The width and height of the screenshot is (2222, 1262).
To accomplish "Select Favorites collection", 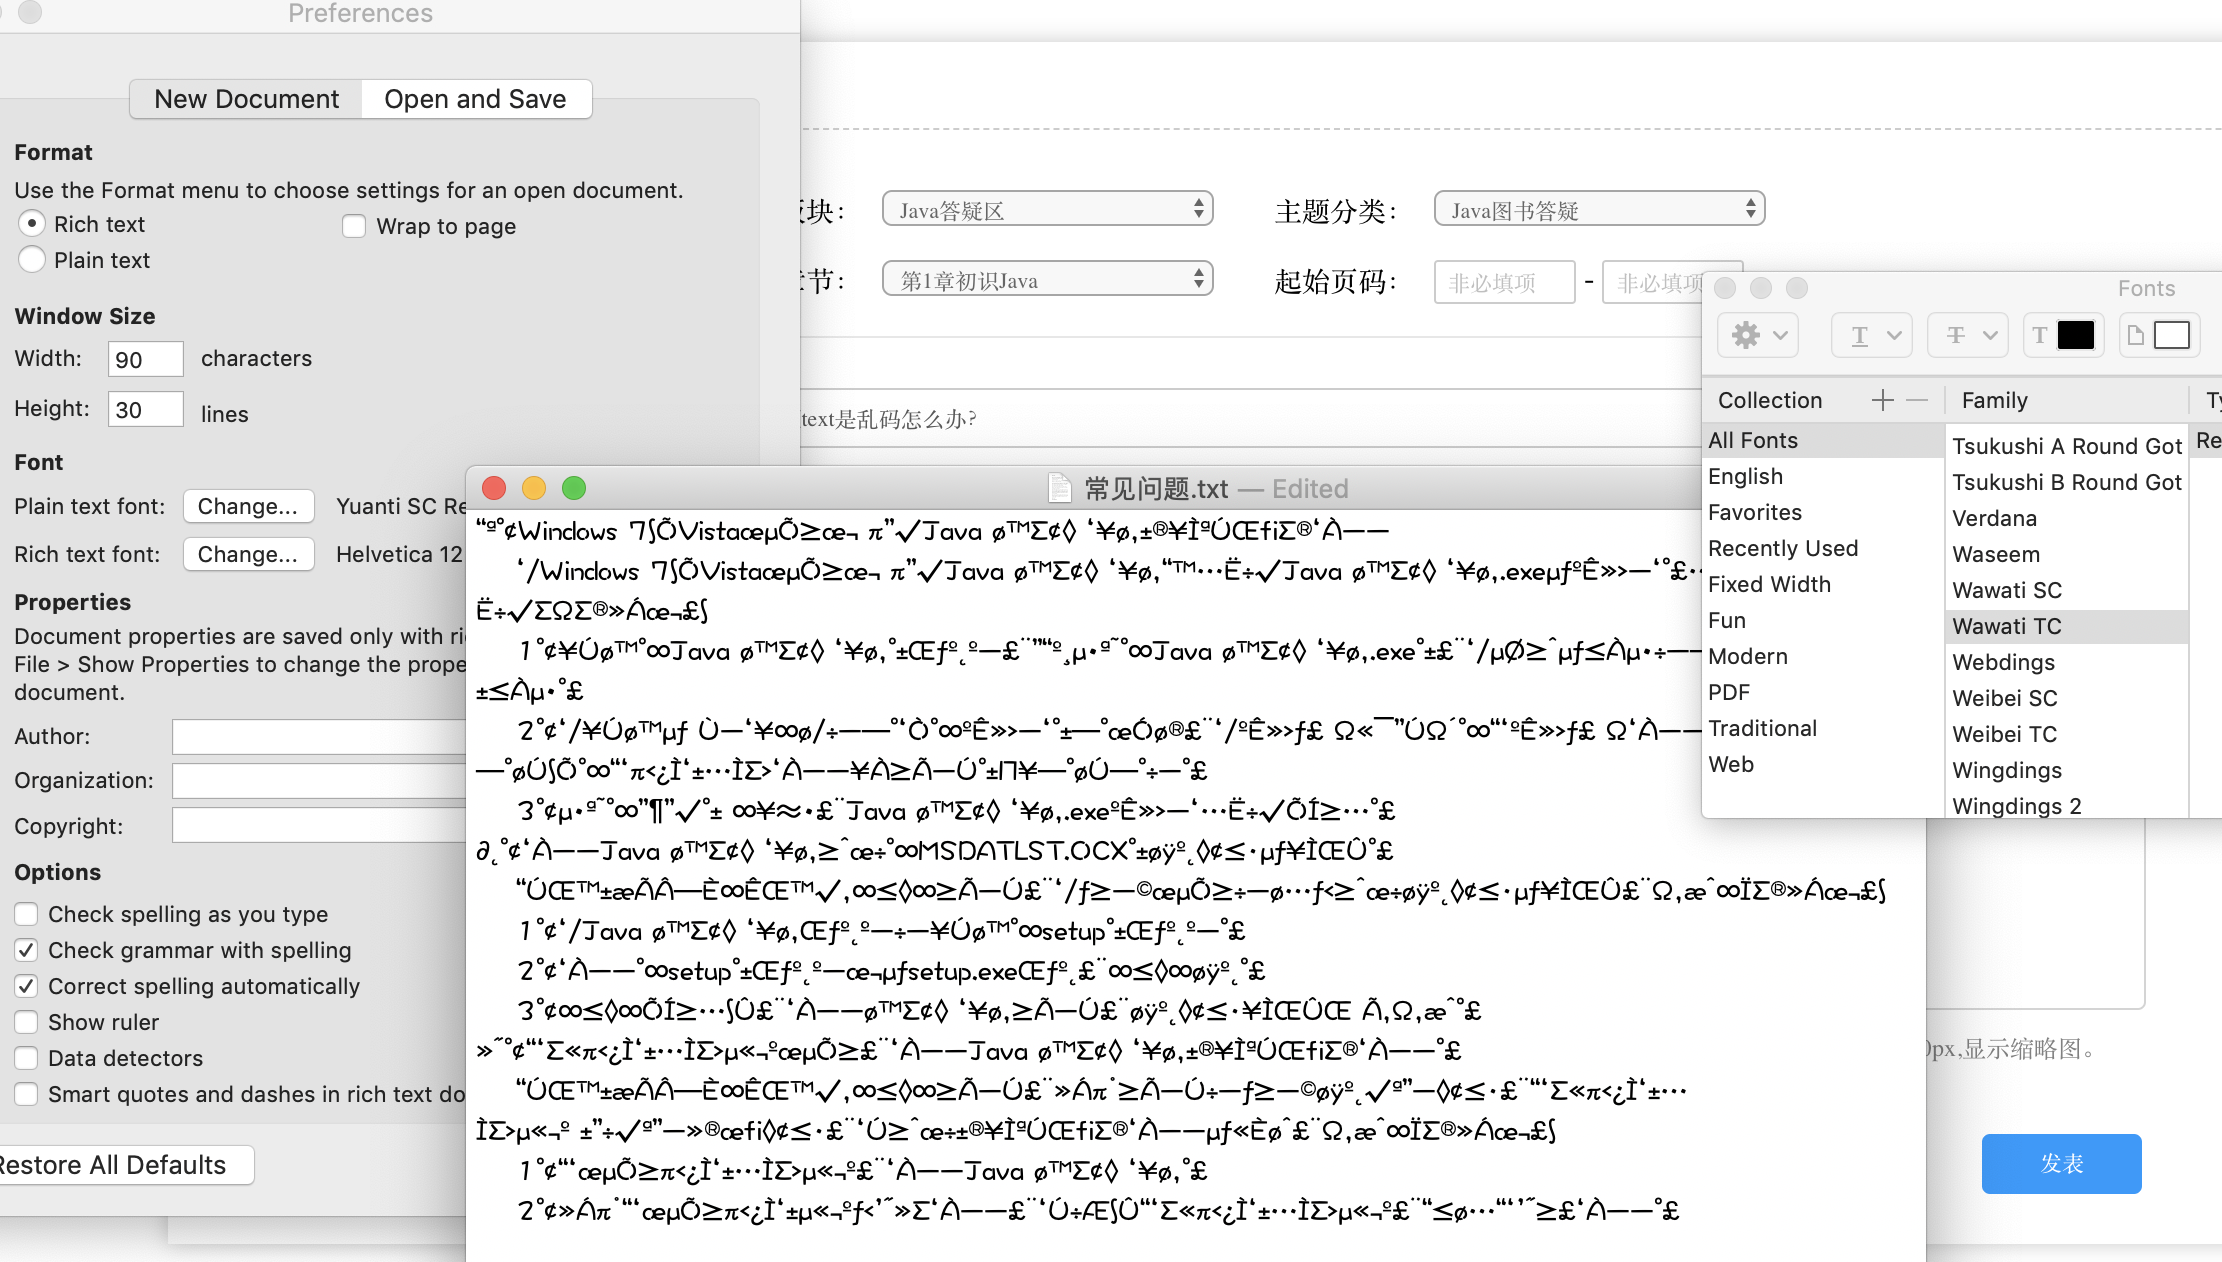I will coord(1822,512).
